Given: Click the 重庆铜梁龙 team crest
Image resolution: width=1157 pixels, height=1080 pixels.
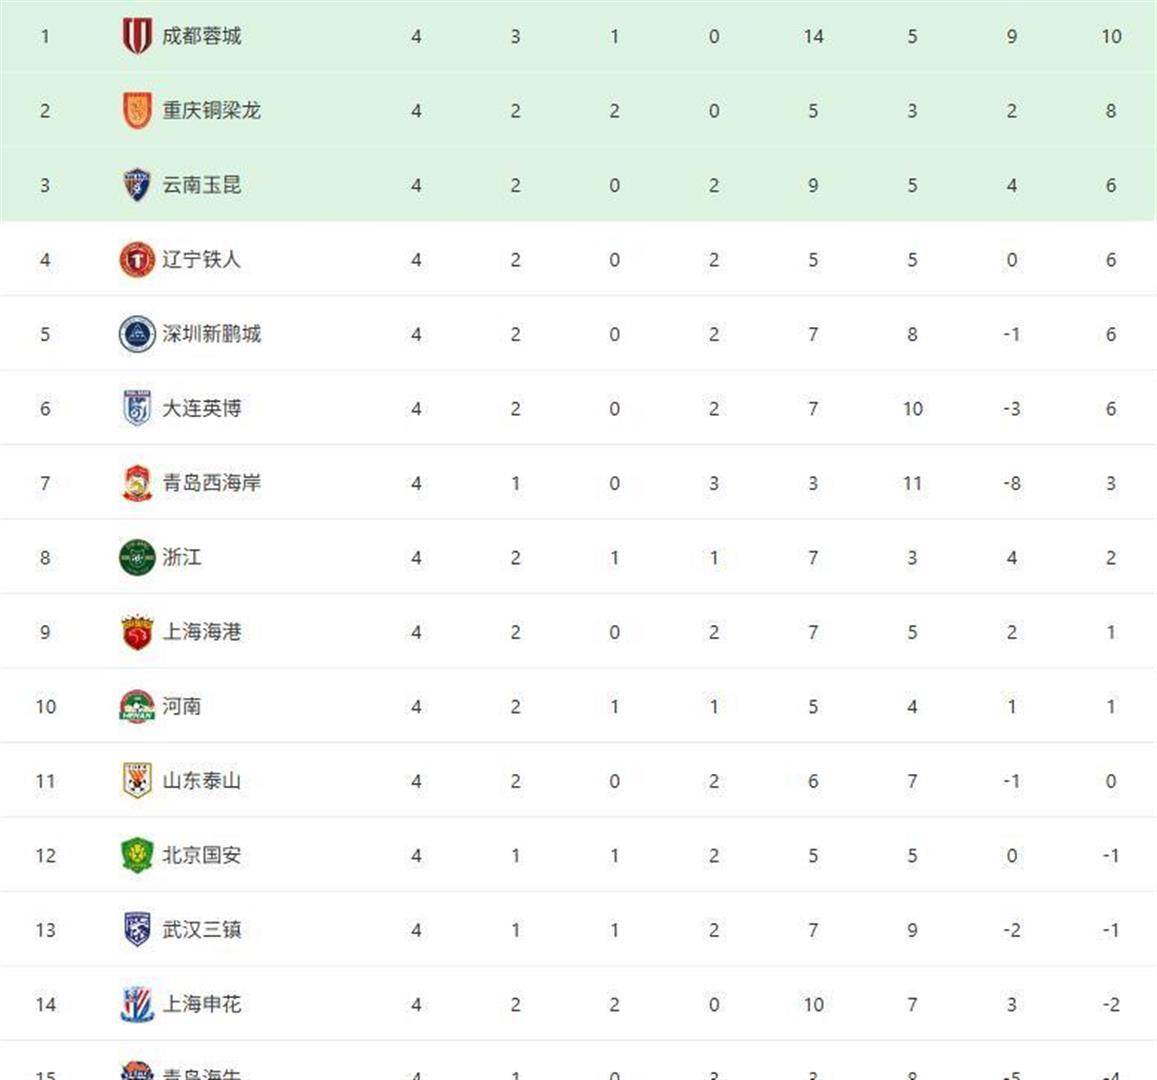Looking at the screenshot, I should click(x=137, y=111).
